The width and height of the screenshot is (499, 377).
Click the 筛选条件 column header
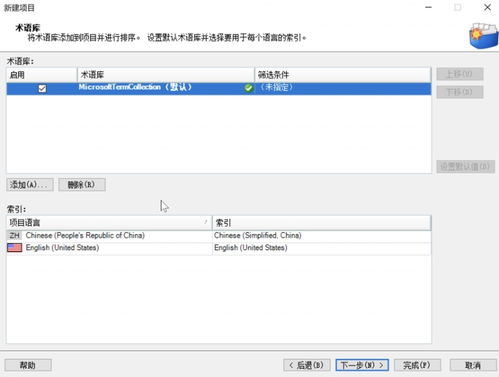coord(343,75)
